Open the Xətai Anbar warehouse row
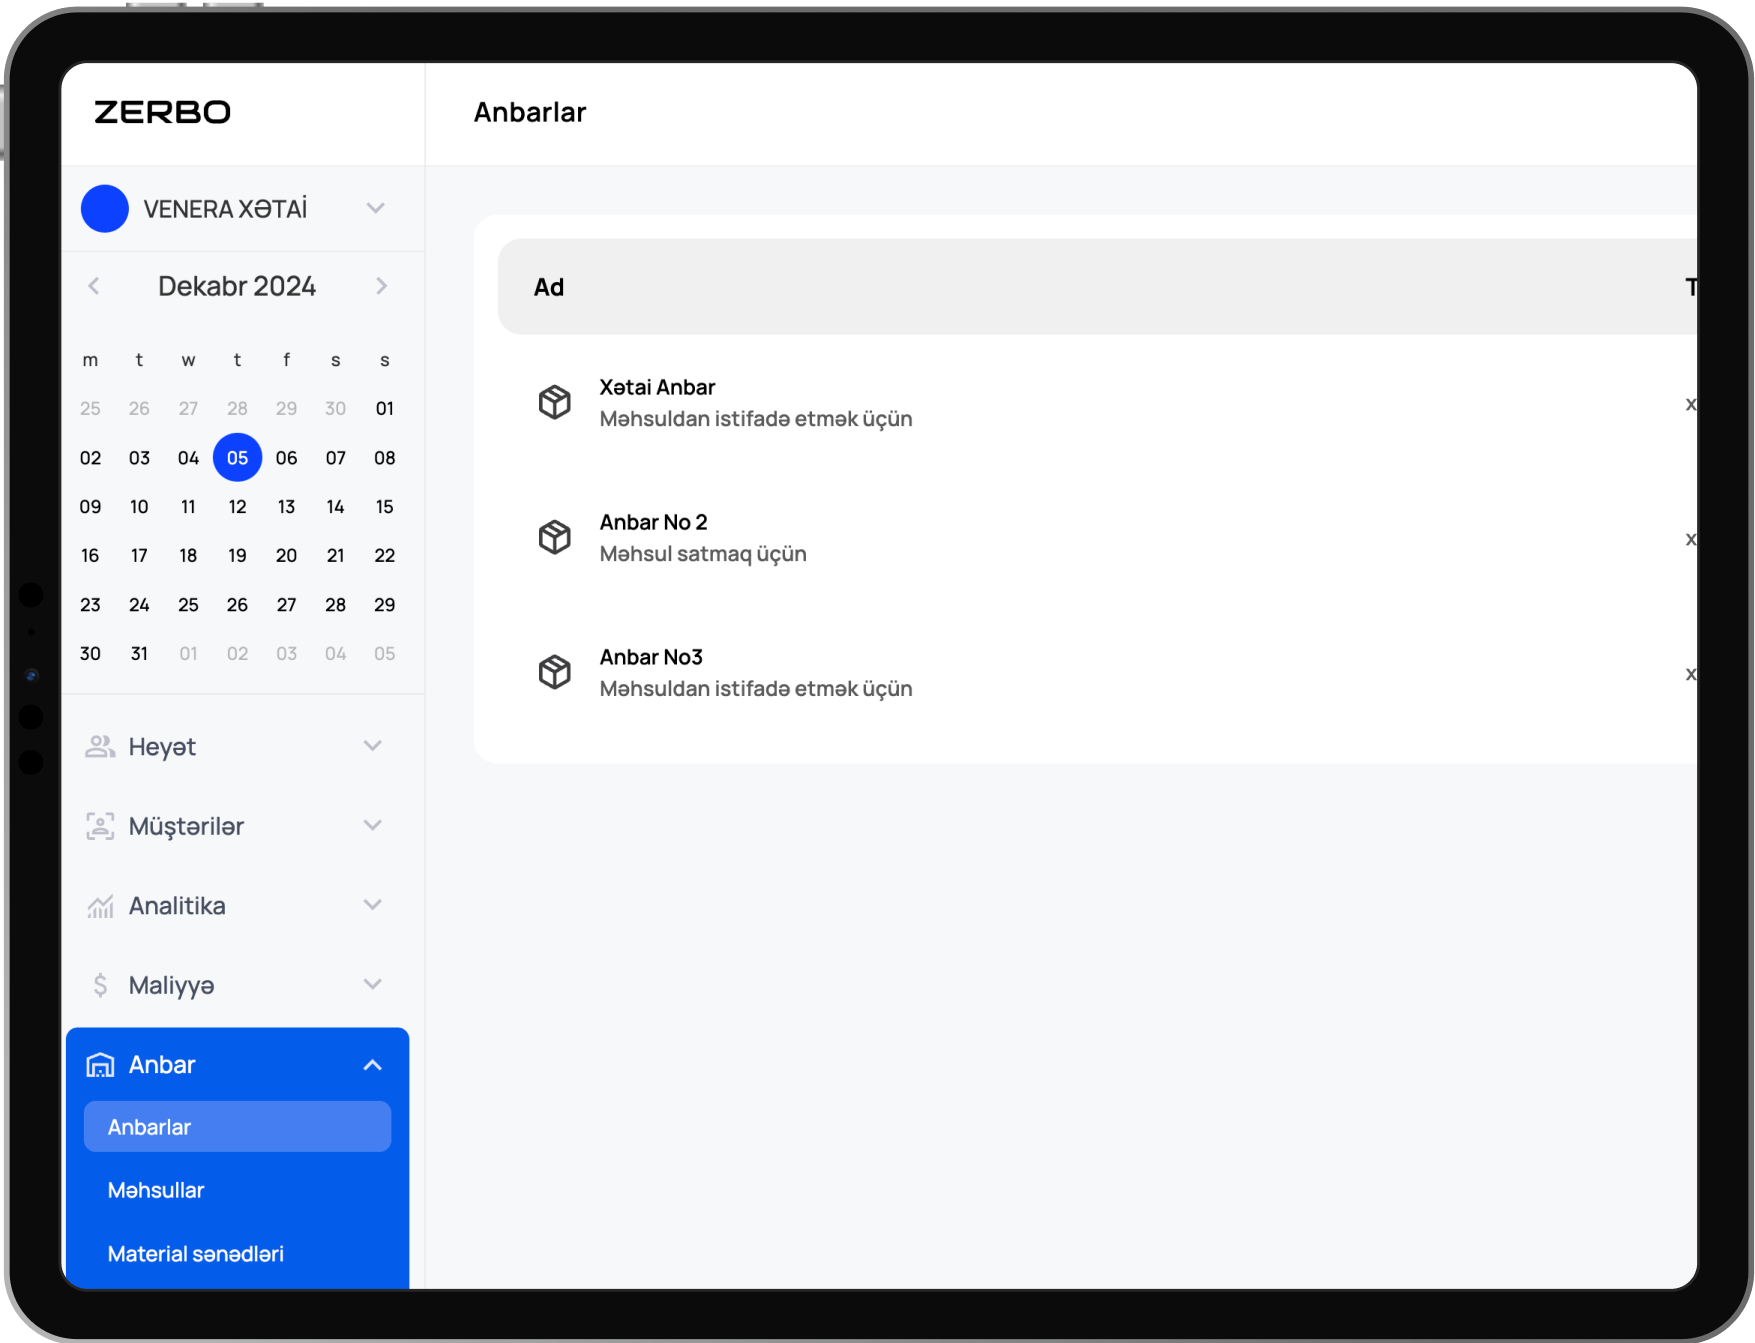Viewport: 1755px width, 1343px height. coord(1097,403)
